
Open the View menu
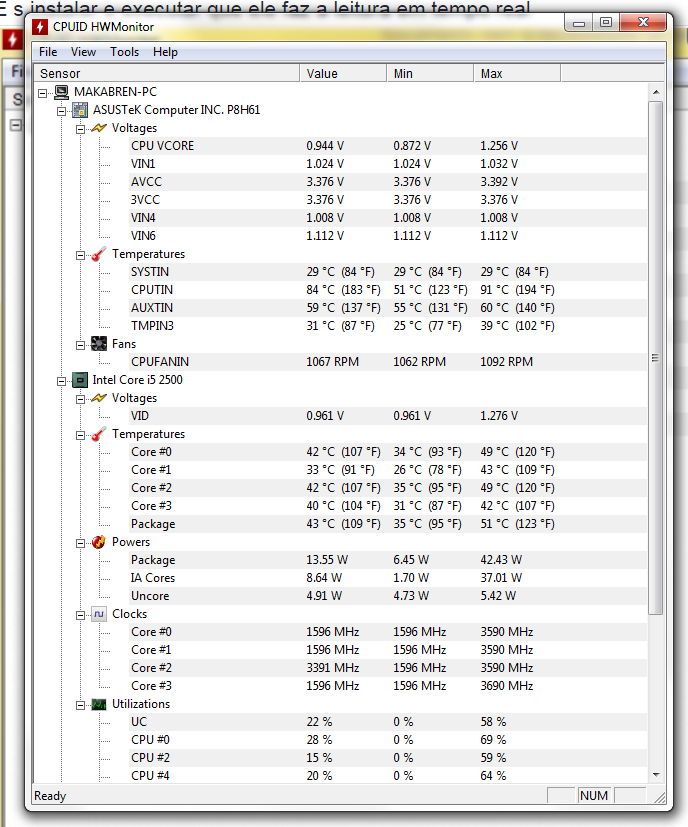83,52
